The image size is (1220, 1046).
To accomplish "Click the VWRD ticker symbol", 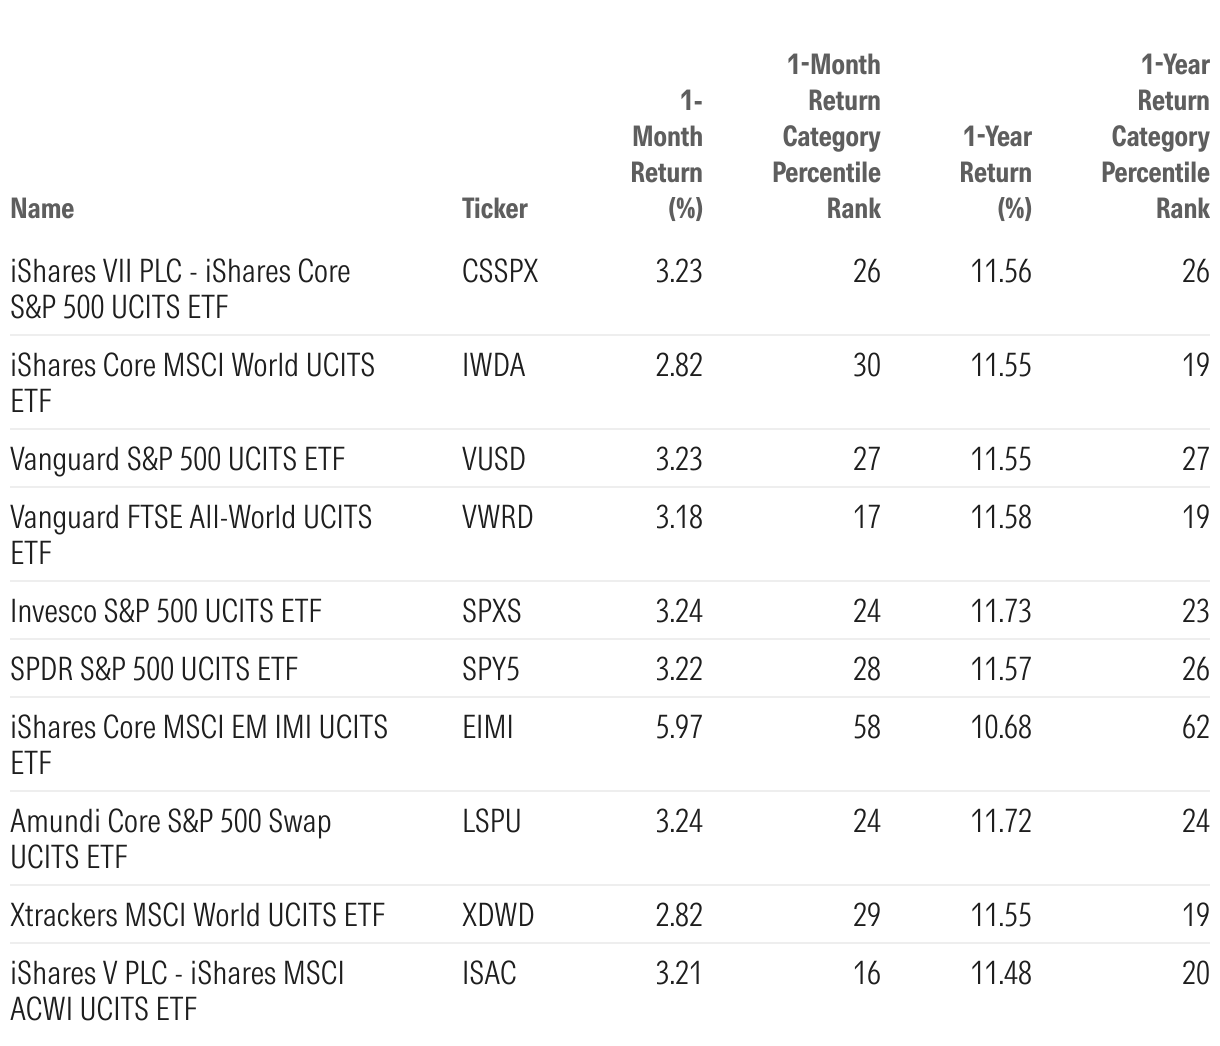I will pos(497,517).
